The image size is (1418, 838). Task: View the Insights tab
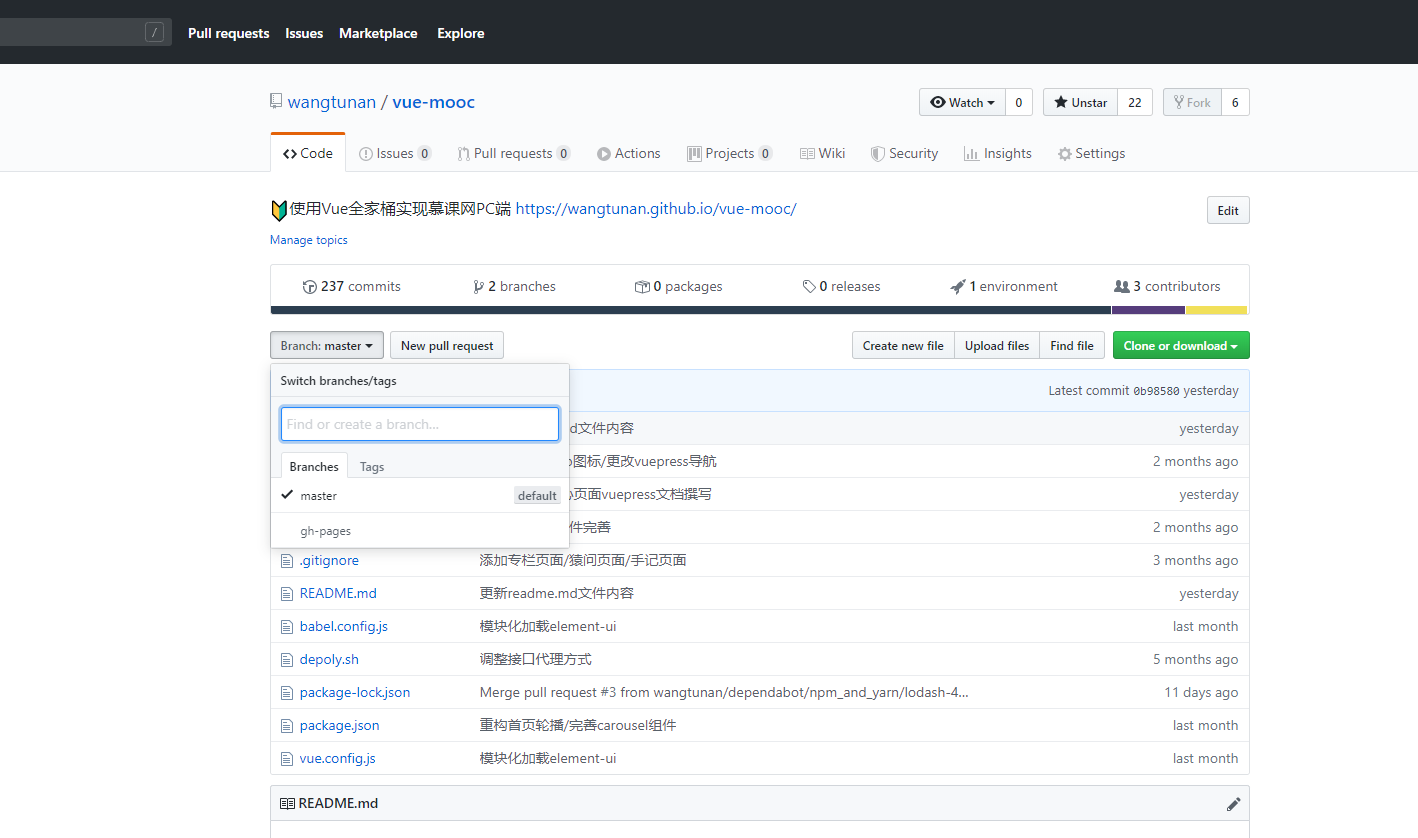coord(997,153)
